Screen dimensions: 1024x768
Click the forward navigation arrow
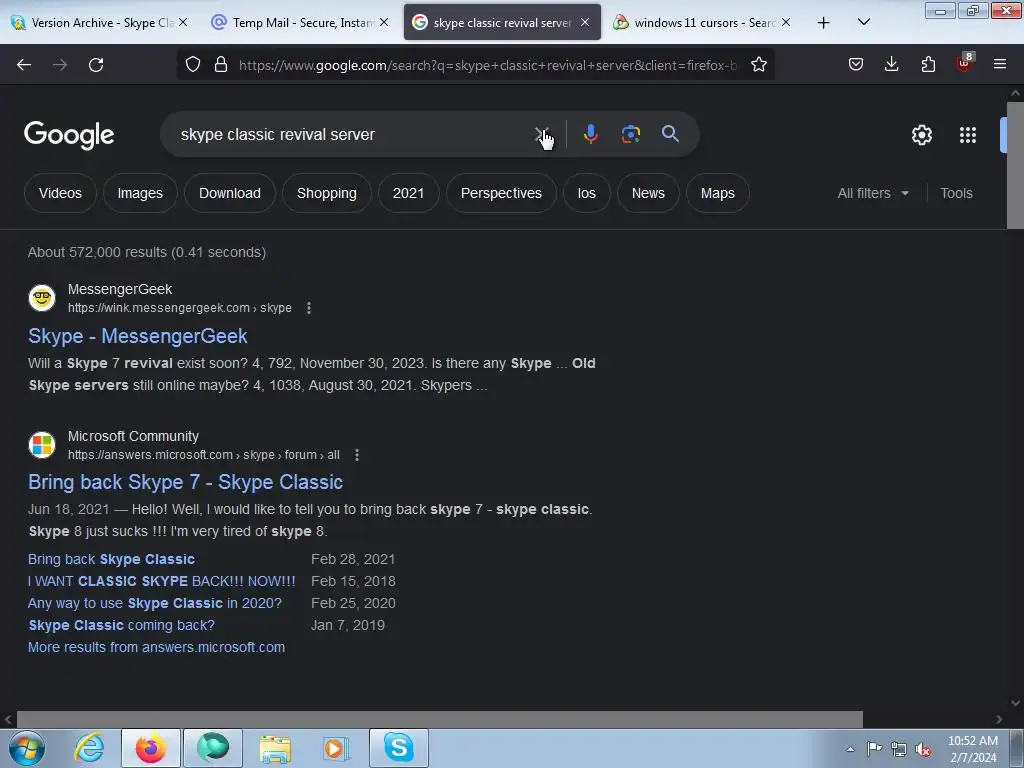(60, 65)
